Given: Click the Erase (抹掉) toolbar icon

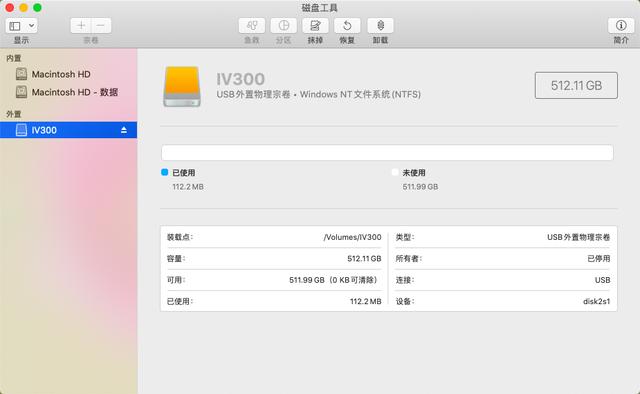Looking at the screenshot, I should pyautogui.click(x=315, y=26).
